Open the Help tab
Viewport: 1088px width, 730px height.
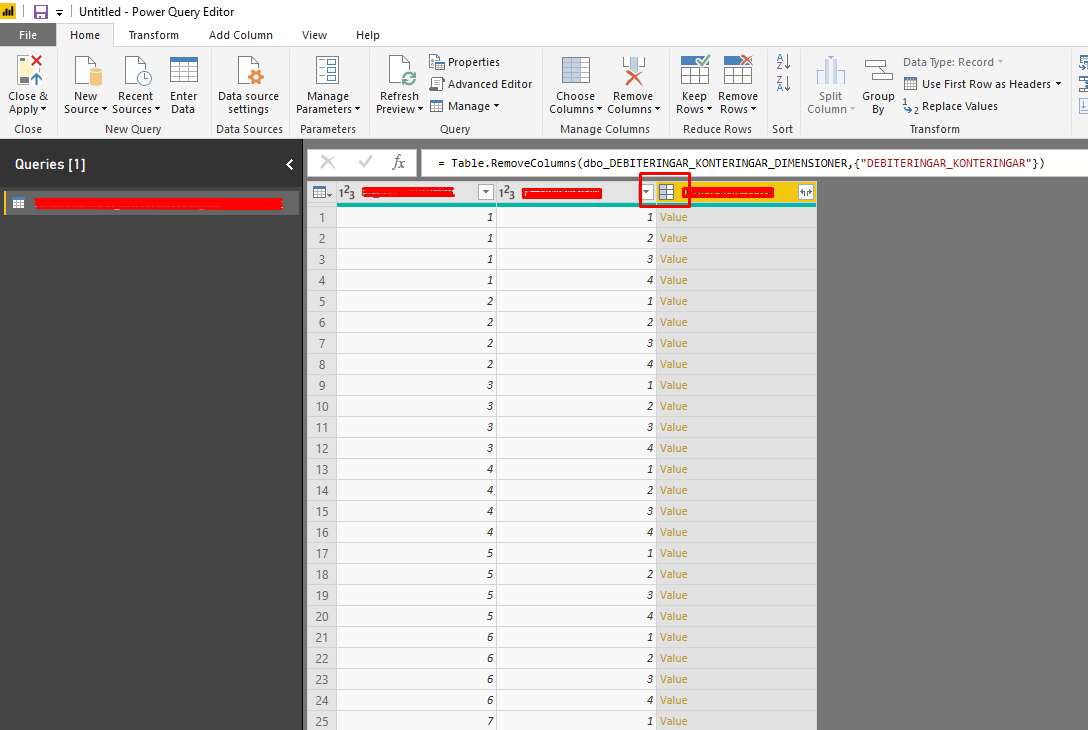[368, 35]
